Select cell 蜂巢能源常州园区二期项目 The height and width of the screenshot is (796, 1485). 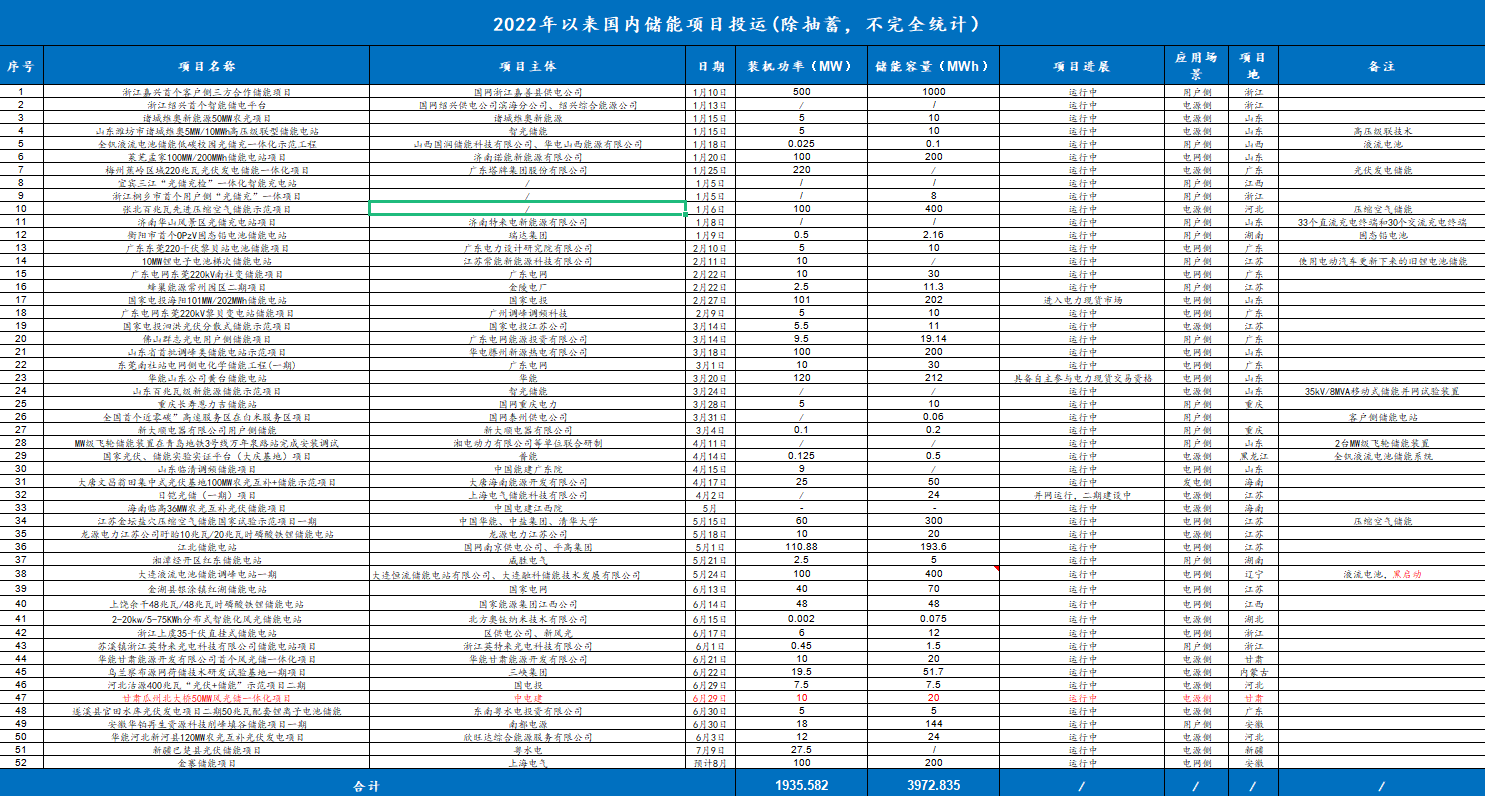coord(206,287)
